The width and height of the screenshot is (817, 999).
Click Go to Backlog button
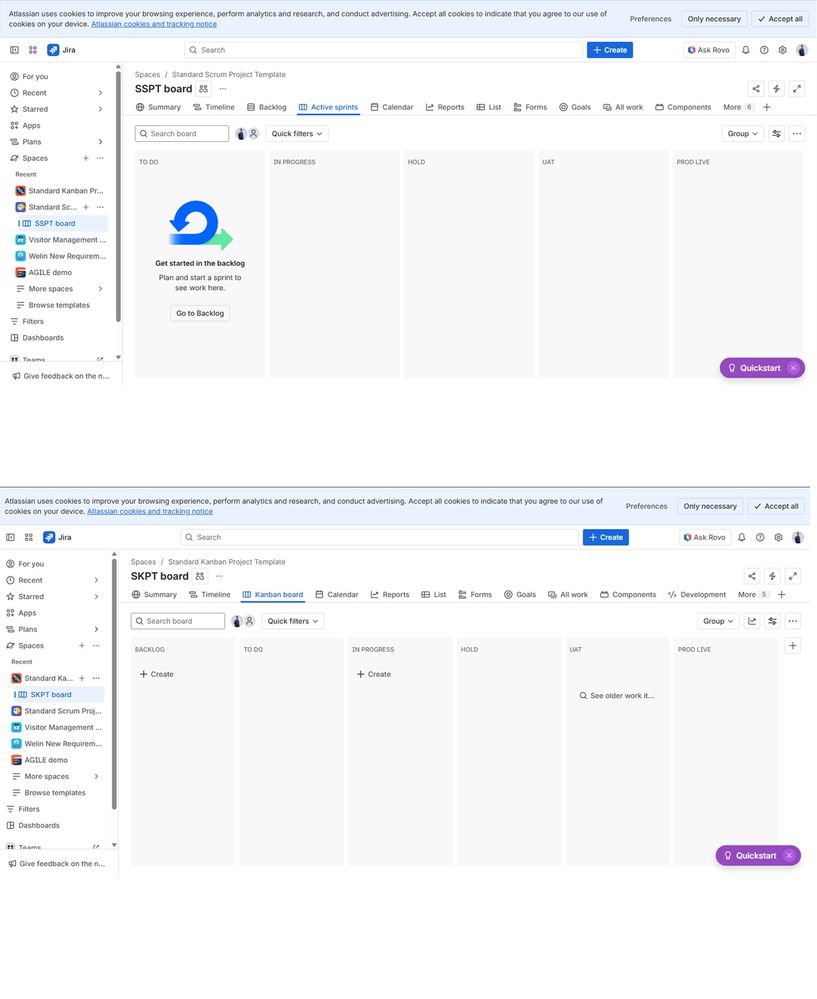click(x=200, y=313)
